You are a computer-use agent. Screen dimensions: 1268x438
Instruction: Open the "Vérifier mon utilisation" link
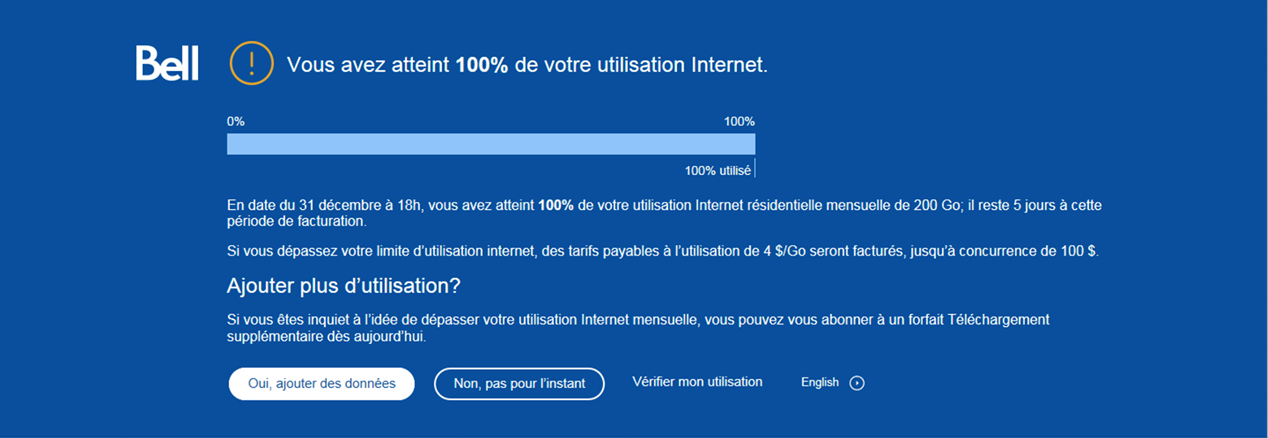[697, 382]
